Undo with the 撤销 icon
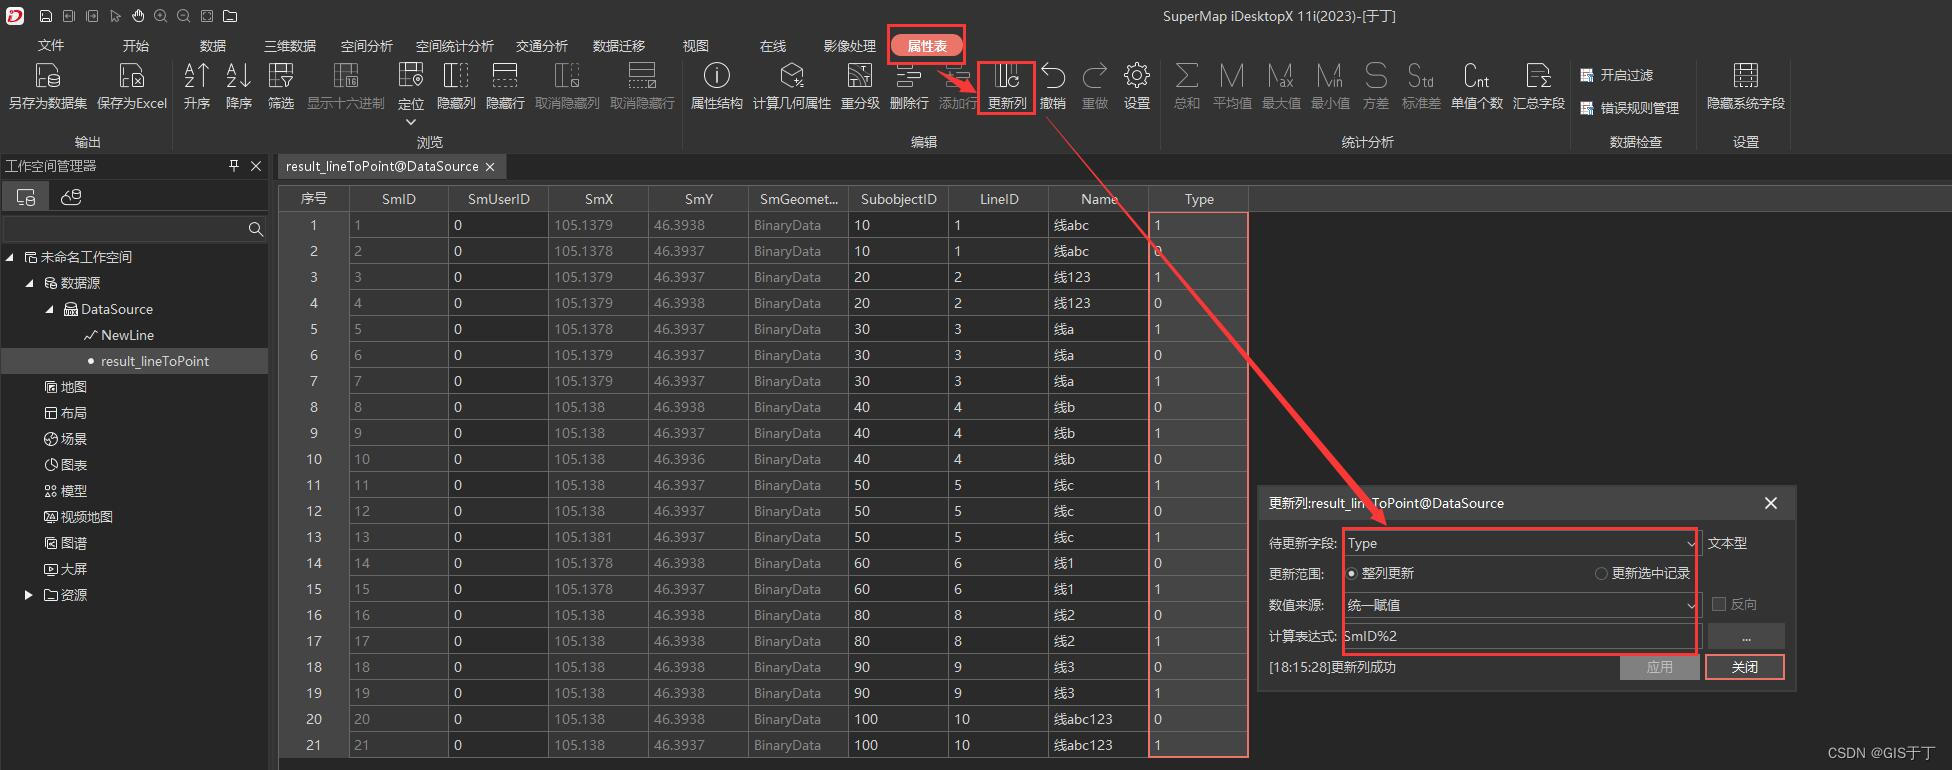 tap(1053, 85)
